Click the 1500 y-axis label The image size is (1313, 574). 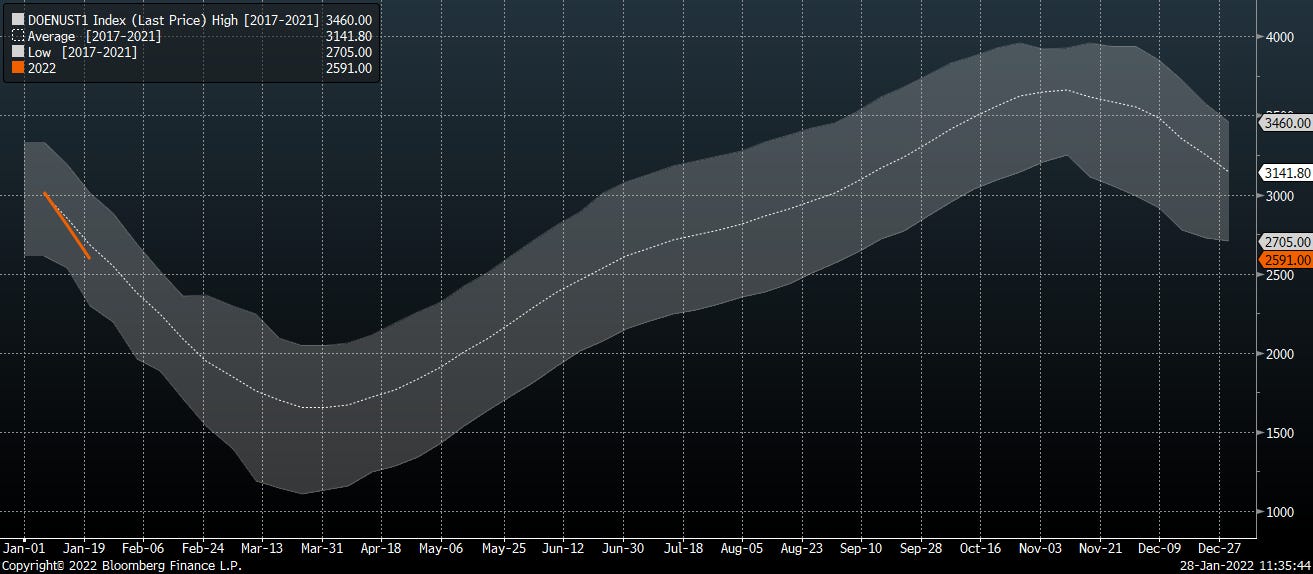point(1282,433)
